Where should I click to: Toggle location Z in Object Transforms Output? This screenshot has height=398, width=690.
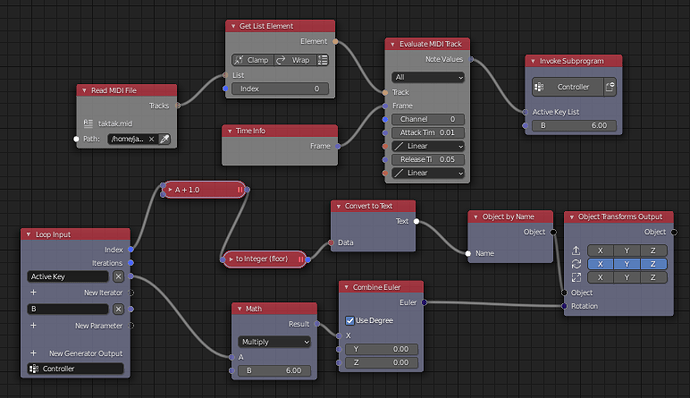653,251
